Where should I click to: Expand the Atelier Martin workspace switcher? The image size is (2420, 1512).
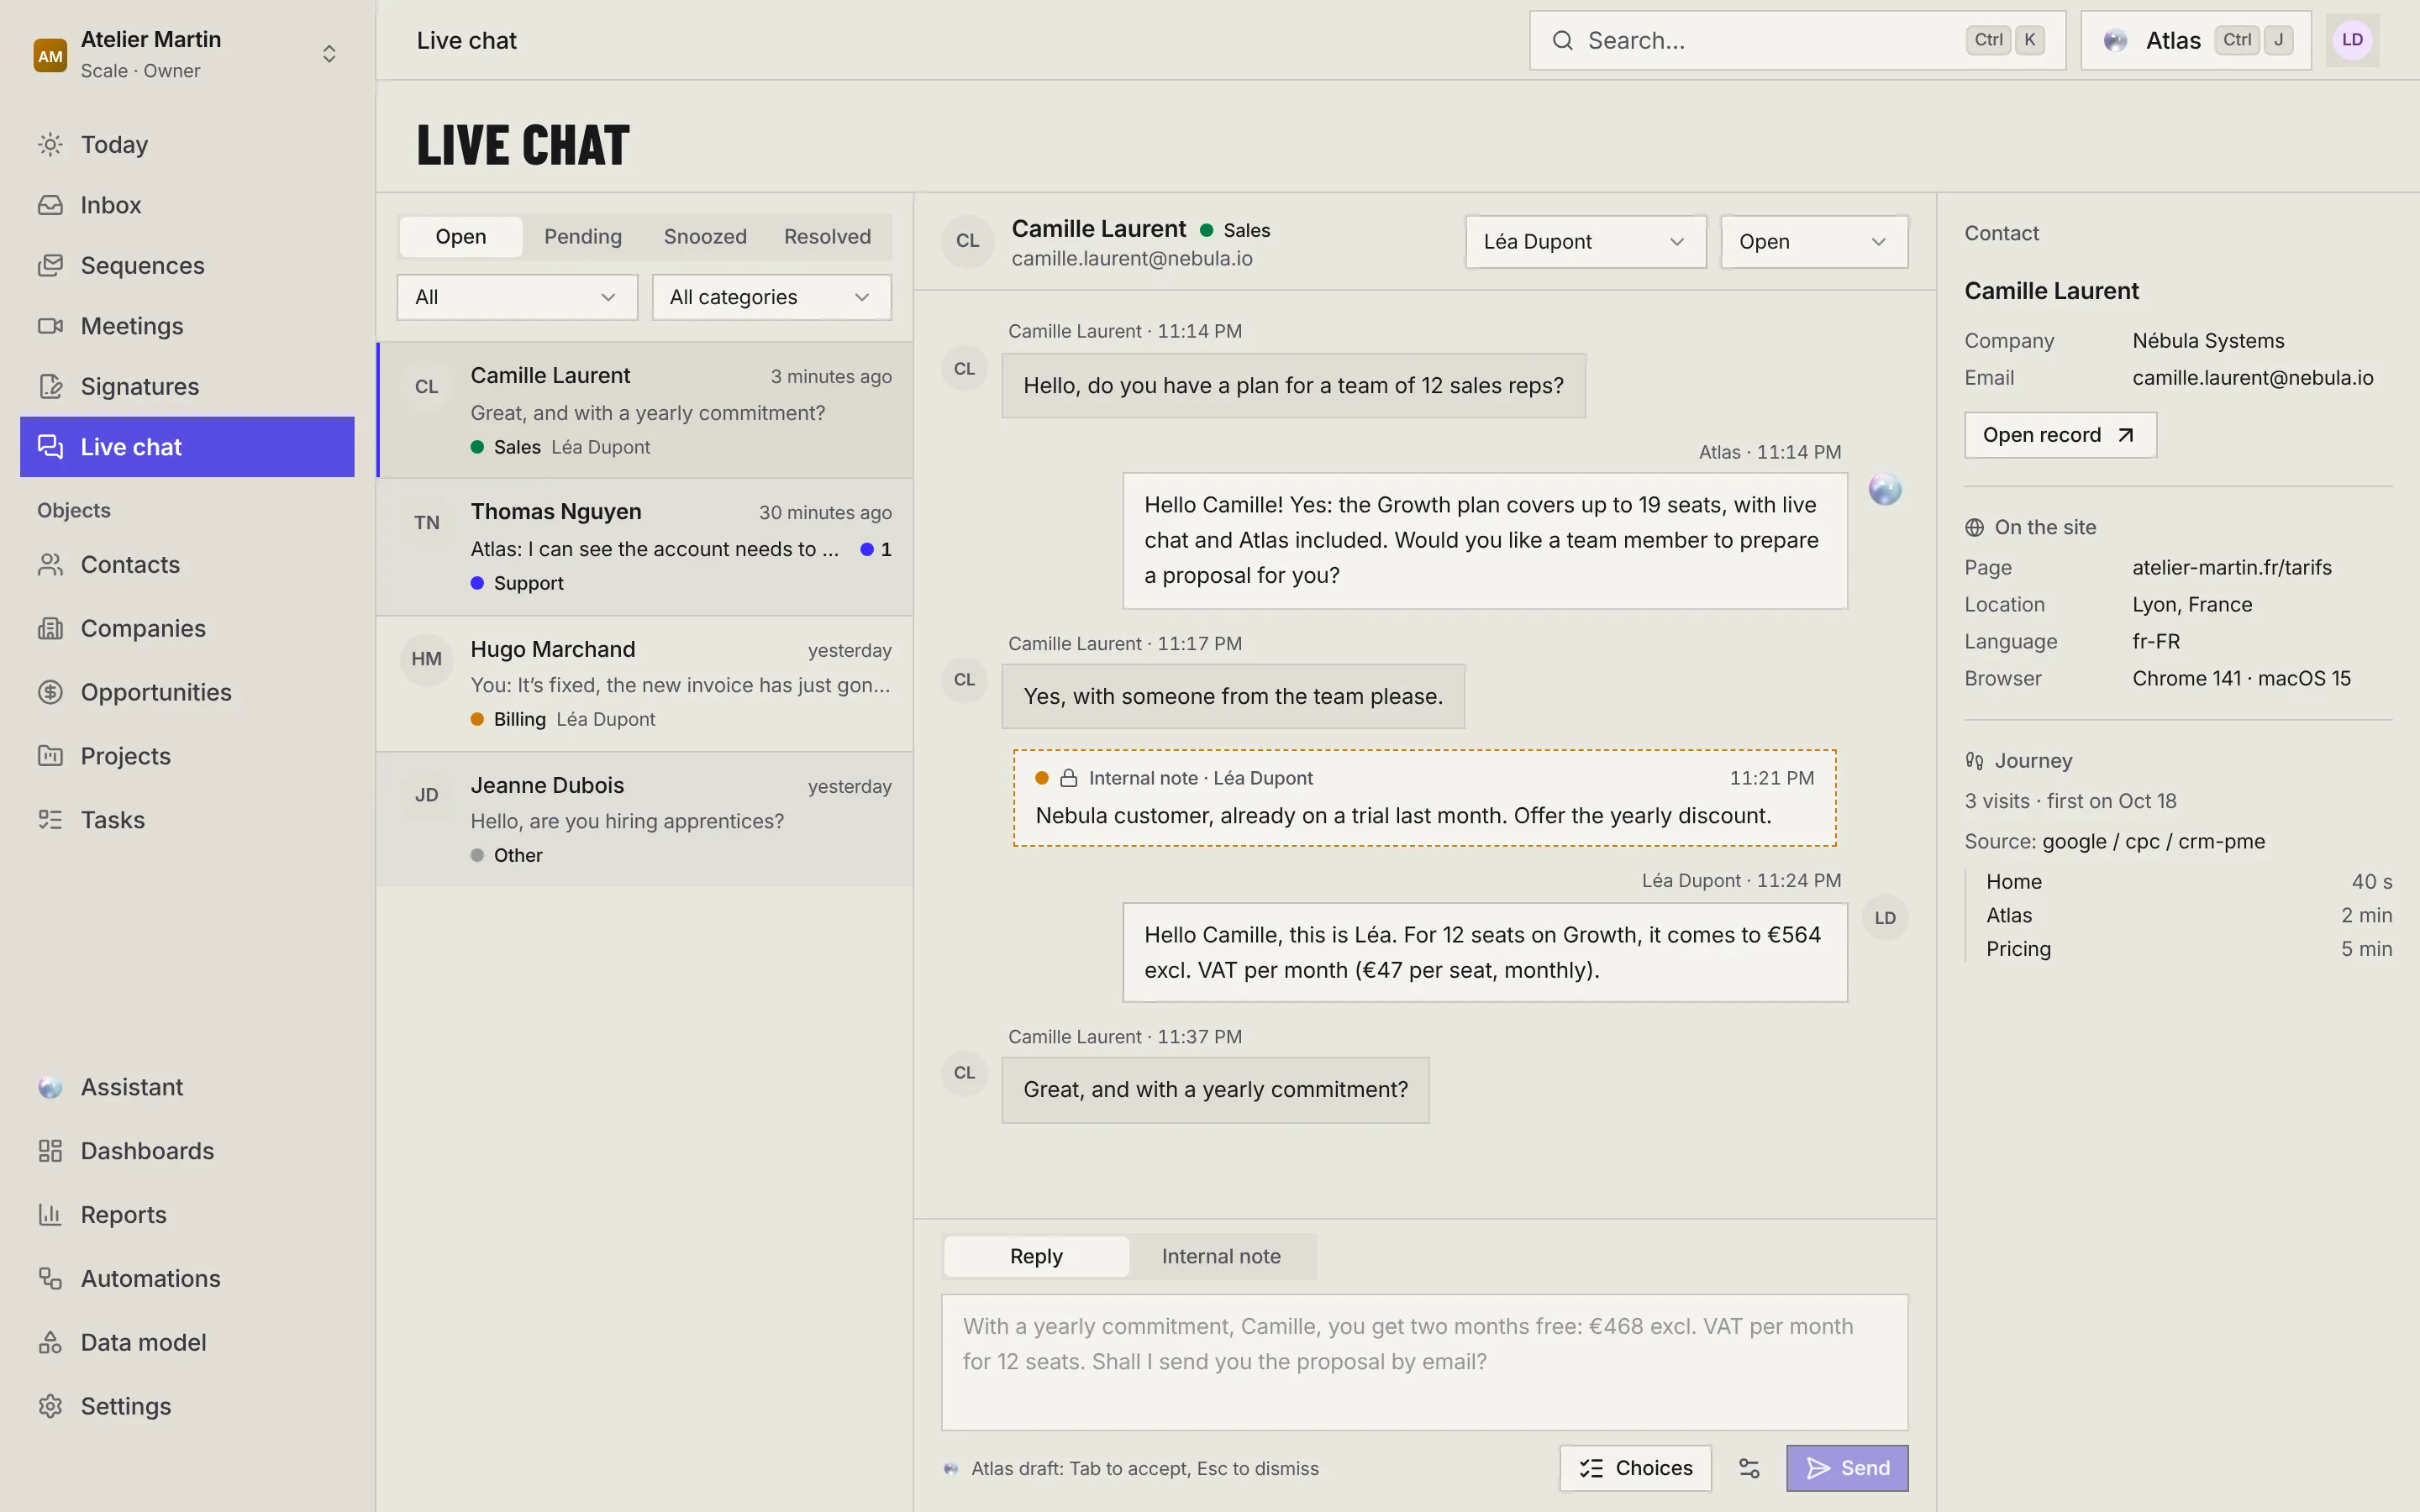(187, 54)
